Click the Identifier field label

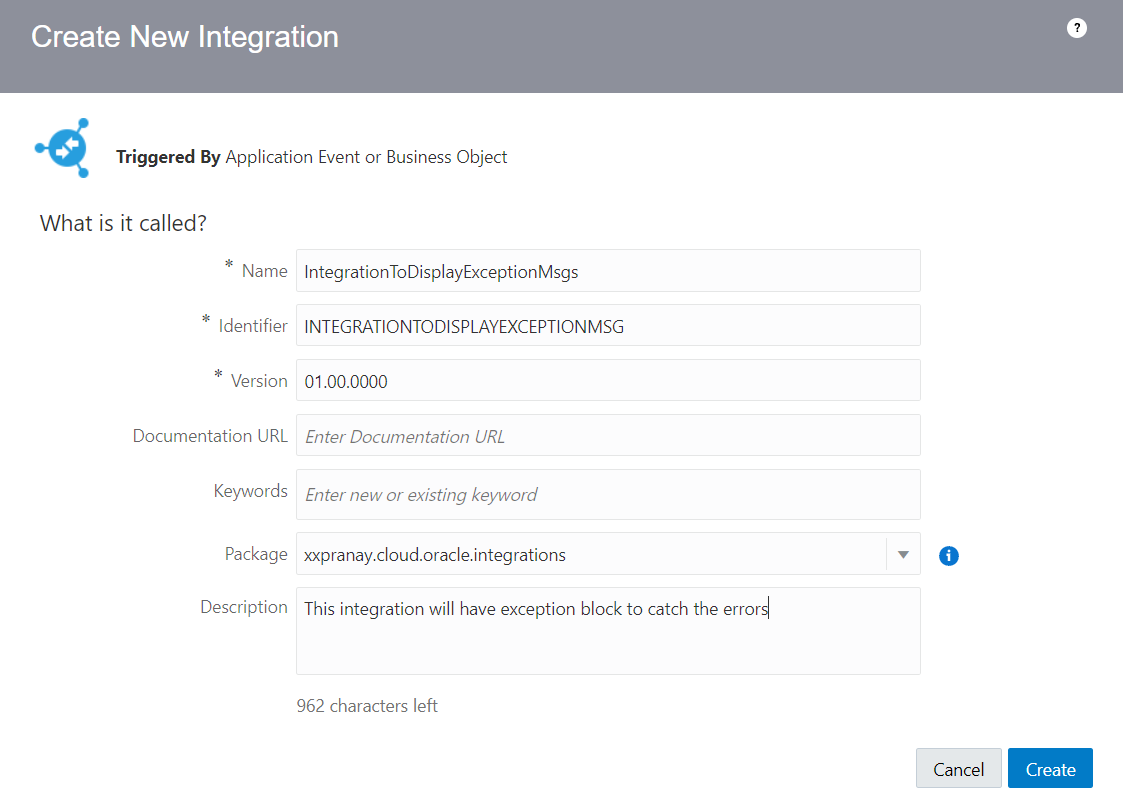pyautogui.click(x=253, y=326)
